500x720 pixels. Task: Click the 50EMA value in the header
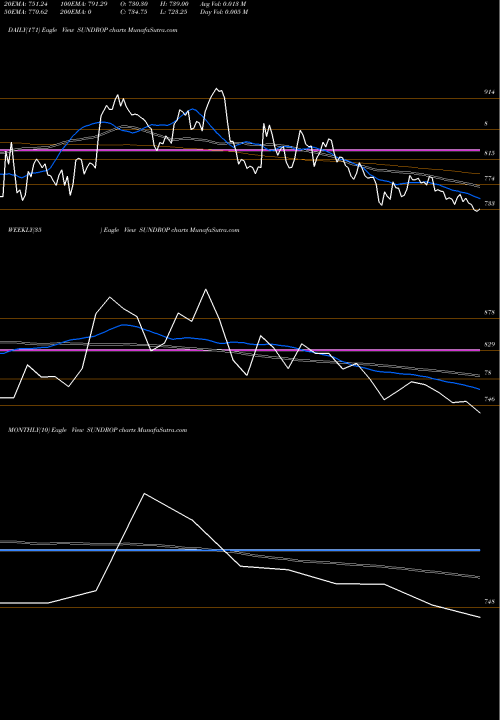[28, 12]
